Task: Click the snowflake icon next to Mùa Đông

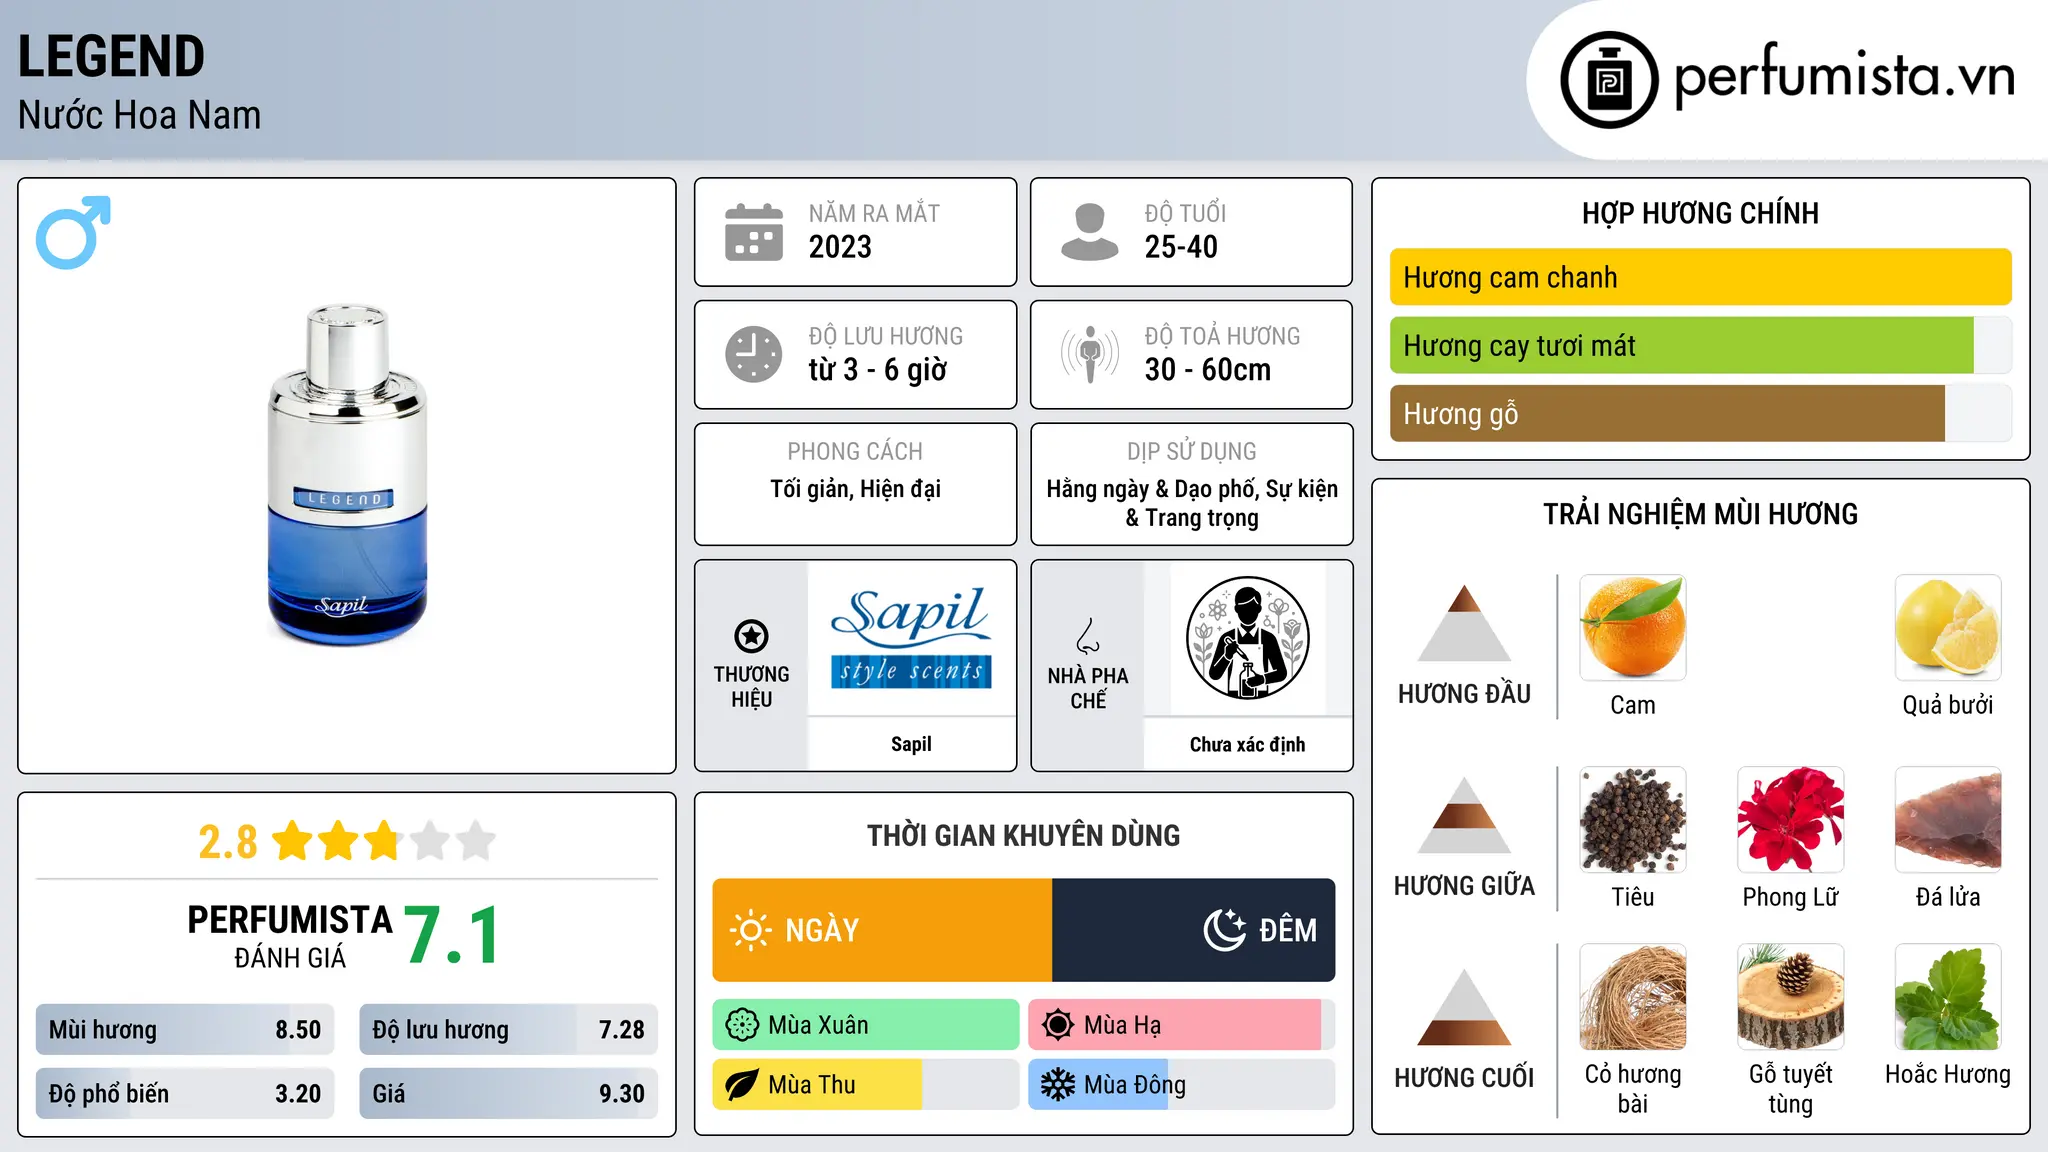Action: click(1058, 1085)
